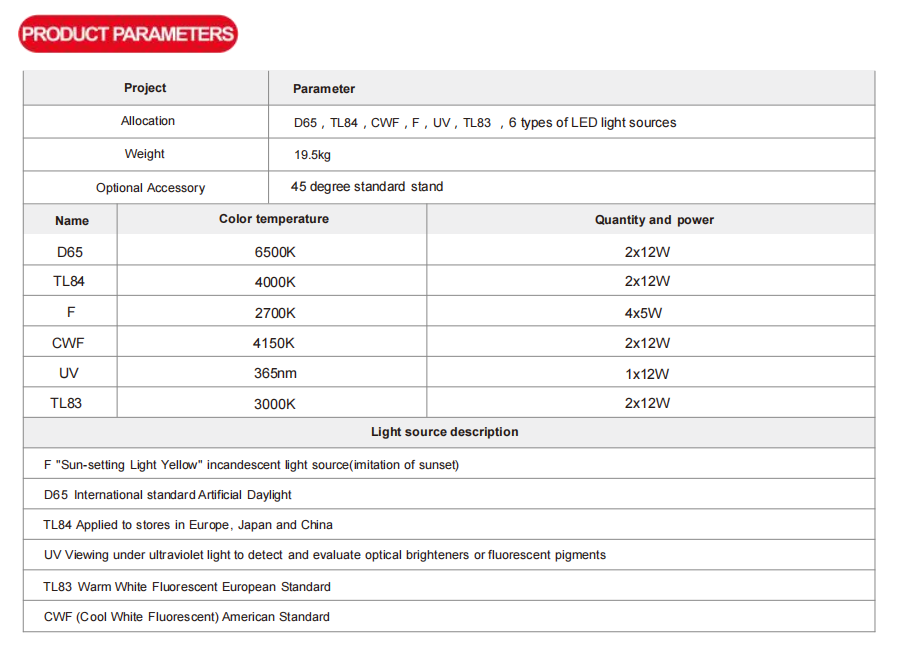This screenshot has height=647, width=899.
Task: Select the CWF American Standard description row
Action: coord(187,617)
